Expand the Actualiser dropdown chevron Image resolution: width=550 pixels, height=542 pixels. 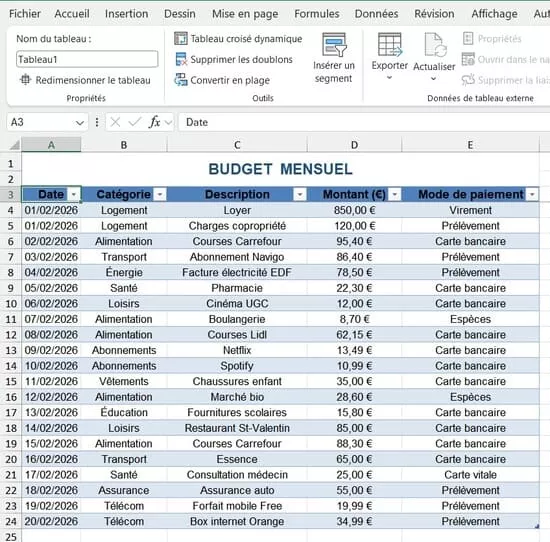pos(434,79)
